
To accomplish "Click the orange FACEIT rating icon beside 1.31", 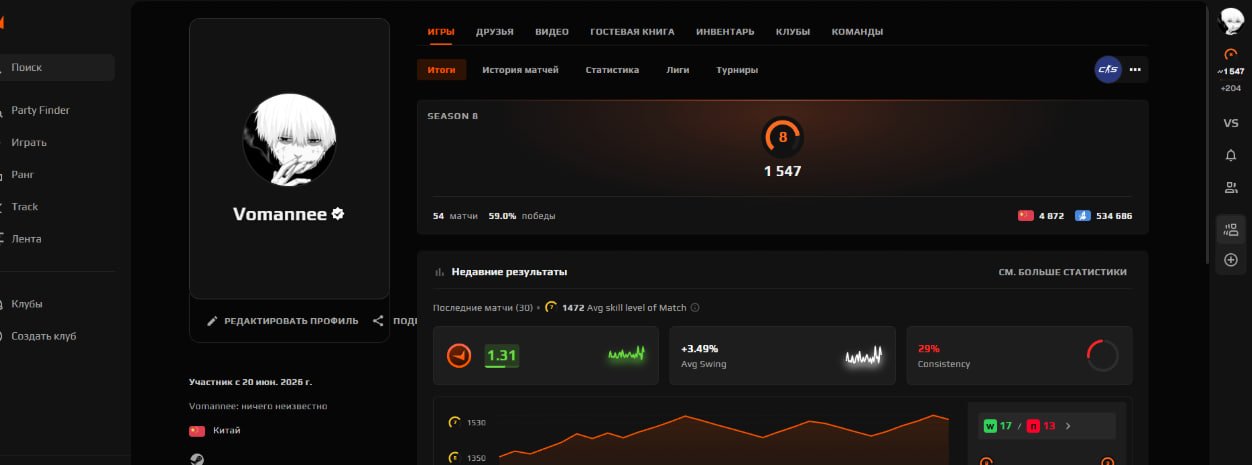I will tap(459, 356).
